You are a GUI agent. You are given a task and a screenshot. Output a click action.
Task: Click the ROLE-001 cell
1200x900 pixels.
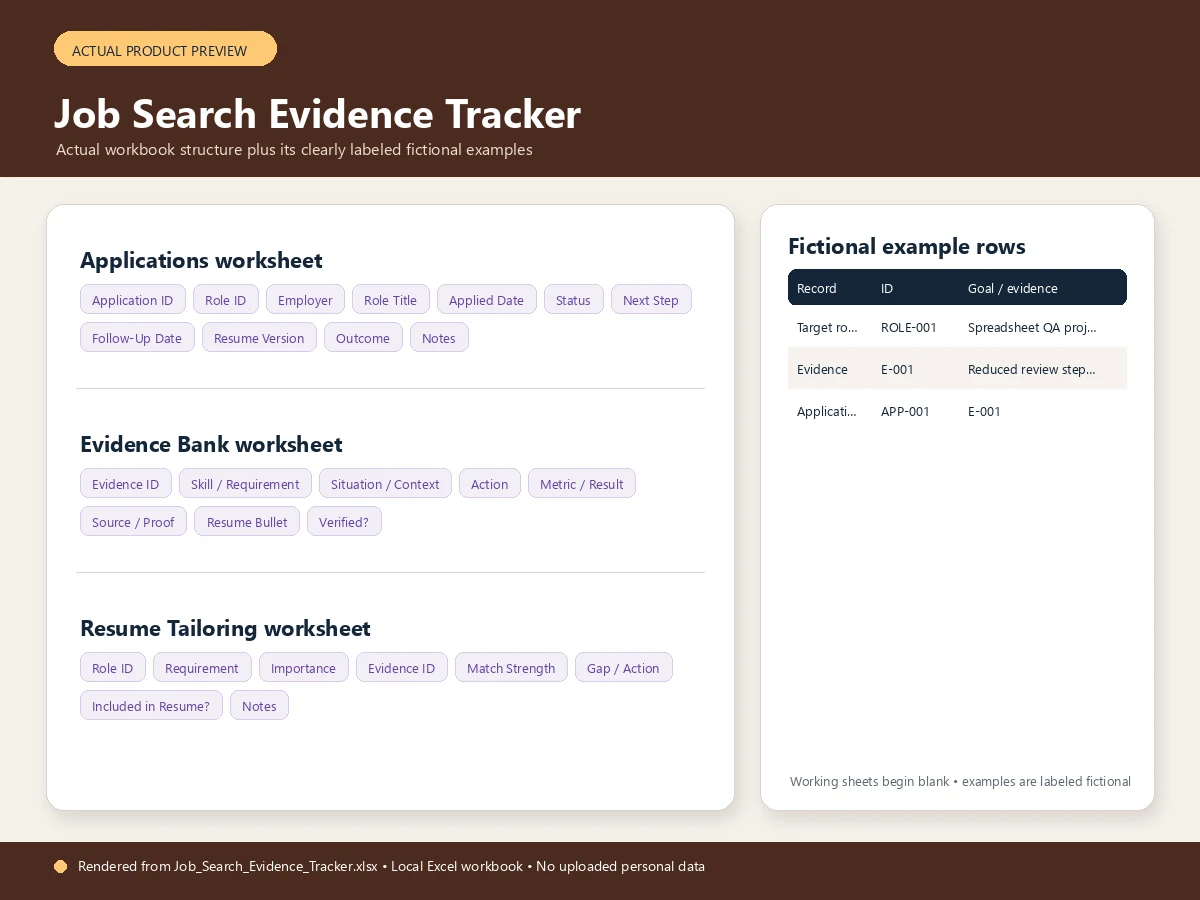click(909, 327)
